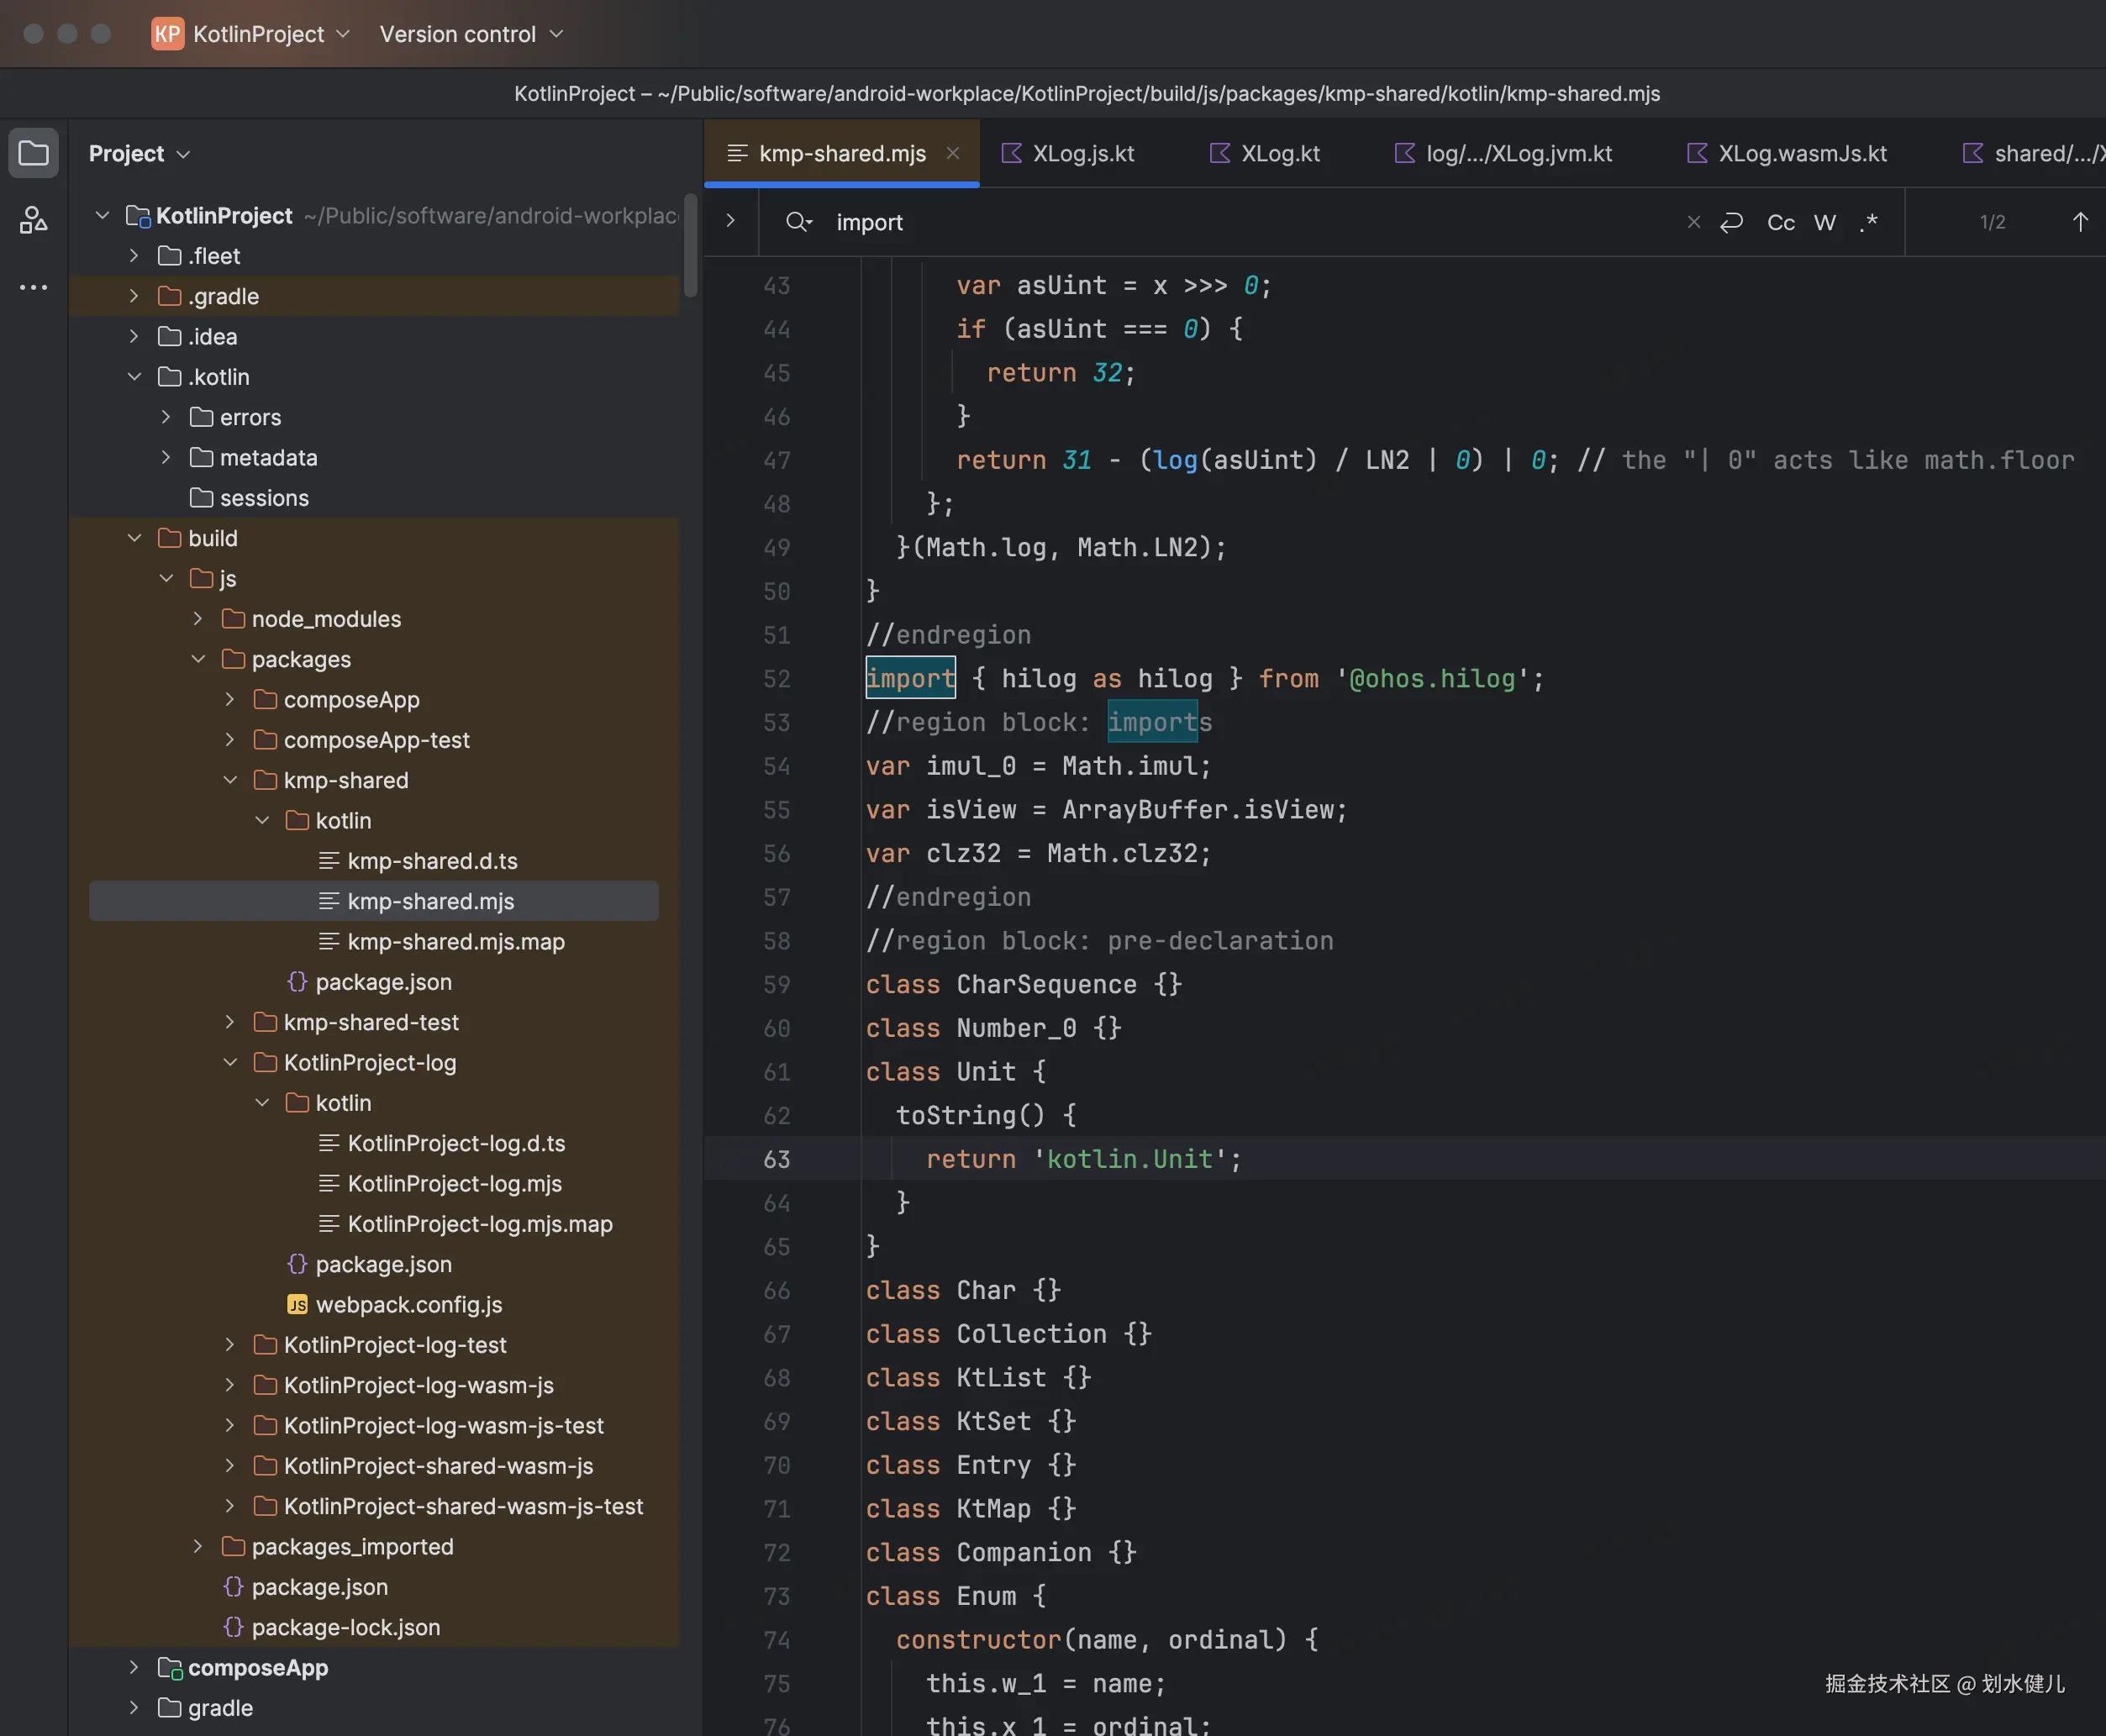Click the Kotlin file icon on XLog.wasmJs.kt tab
This screenshot has height=1736, width=2106.
click(x=1697, y=153)
